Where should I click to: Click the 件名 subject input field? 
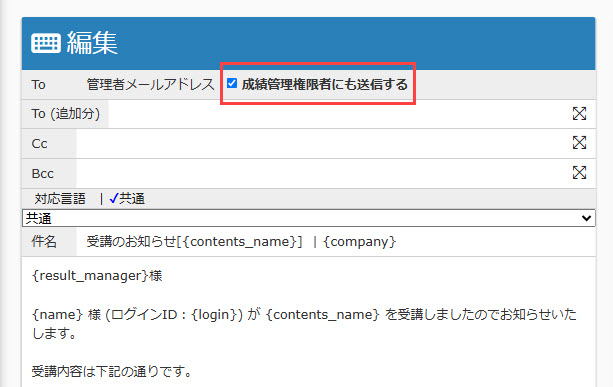pyautogui.click(x=336, y=242)
